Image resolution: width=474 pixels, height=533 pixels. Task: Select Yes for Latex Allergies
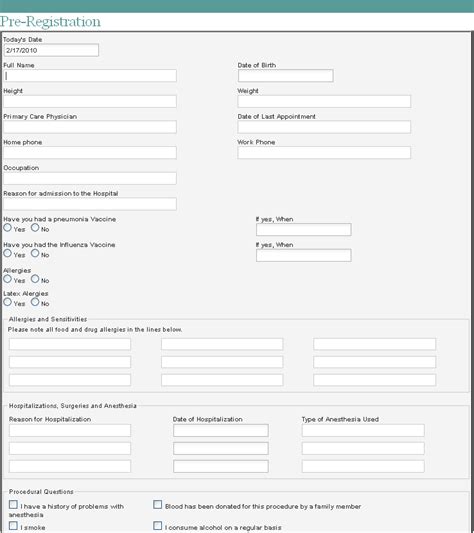(7, 302)
